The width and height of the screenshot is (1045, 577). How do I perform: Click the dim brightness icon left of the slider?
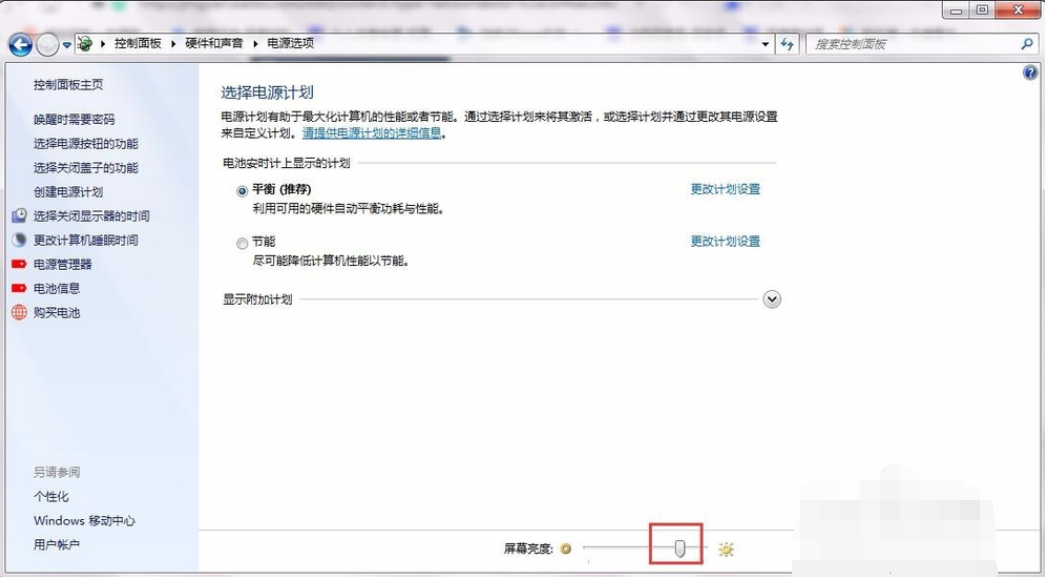[567, 548]
